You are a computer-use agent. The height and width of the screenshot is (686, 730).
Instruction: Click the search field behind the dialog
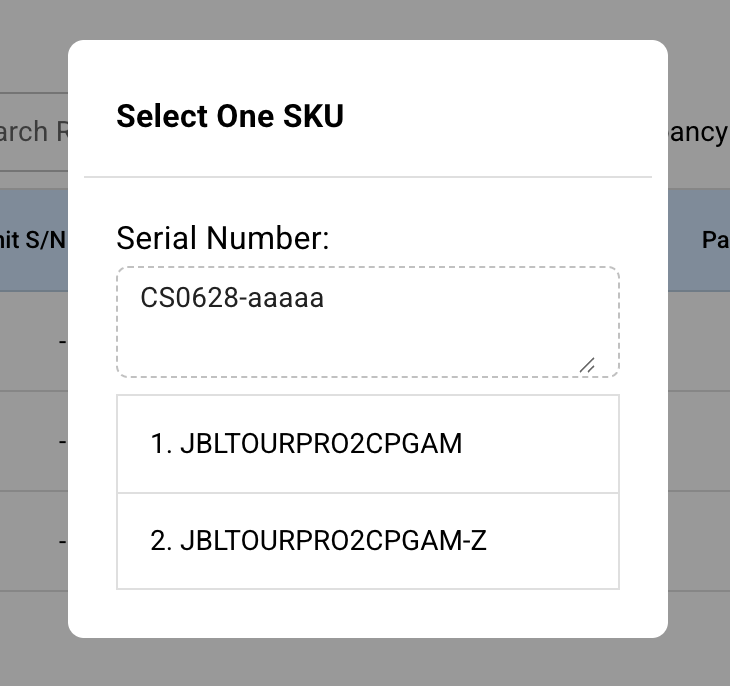click(x=35, y=131)
